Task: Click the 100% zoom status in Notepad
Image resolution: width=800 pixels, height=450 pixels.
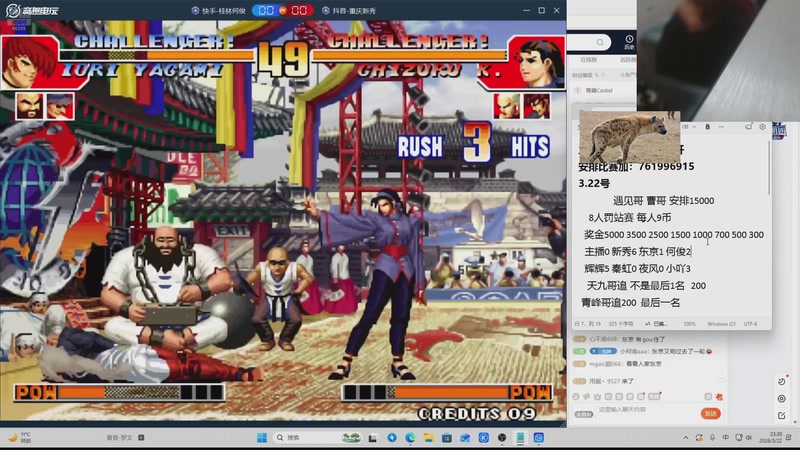Action: pos(689,324)
